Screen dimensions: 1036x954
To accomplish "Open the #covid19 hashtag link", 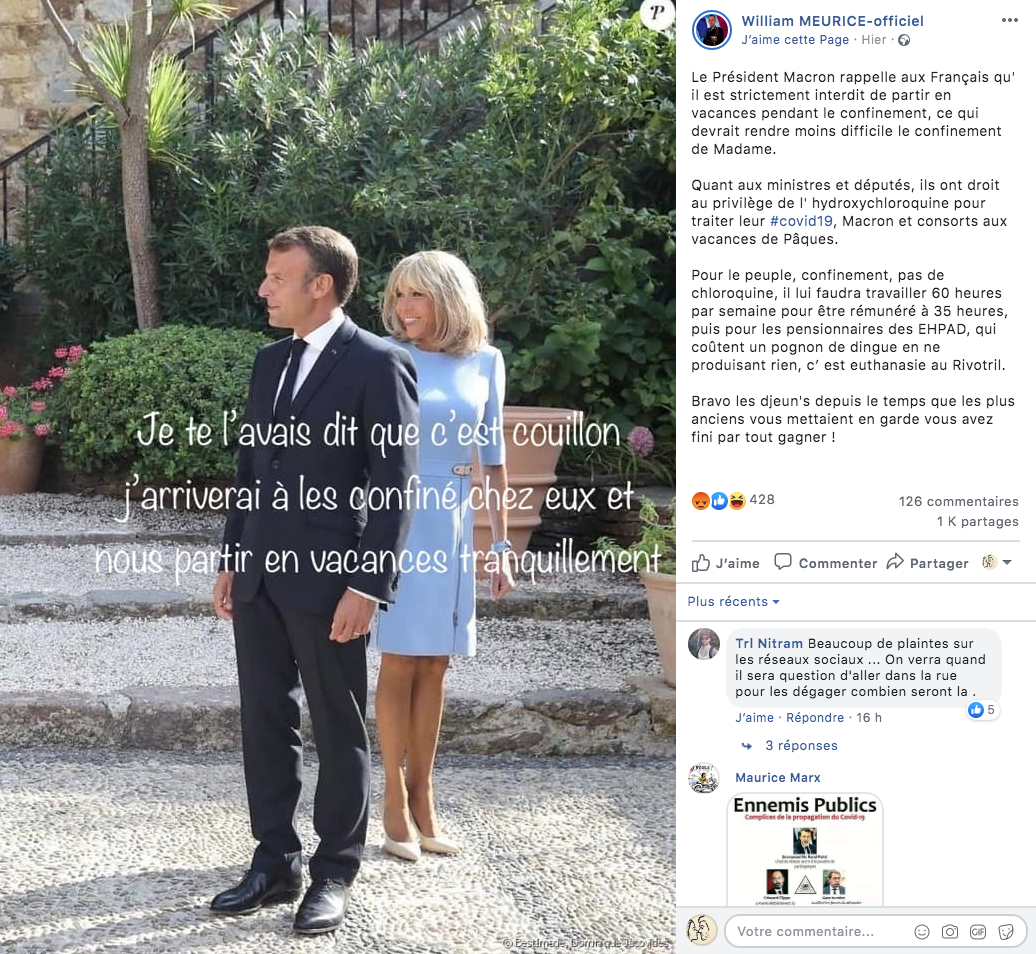I will (x=801, y=221).
